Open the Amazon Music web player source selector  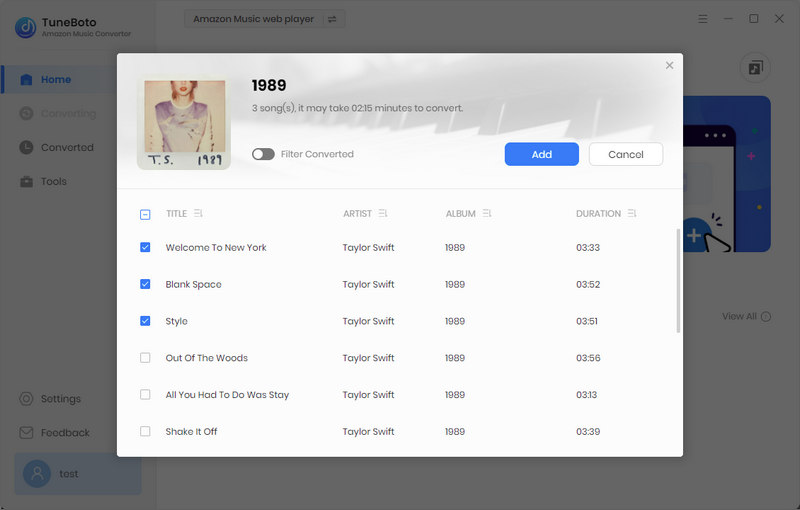click(x=264, y=19)
